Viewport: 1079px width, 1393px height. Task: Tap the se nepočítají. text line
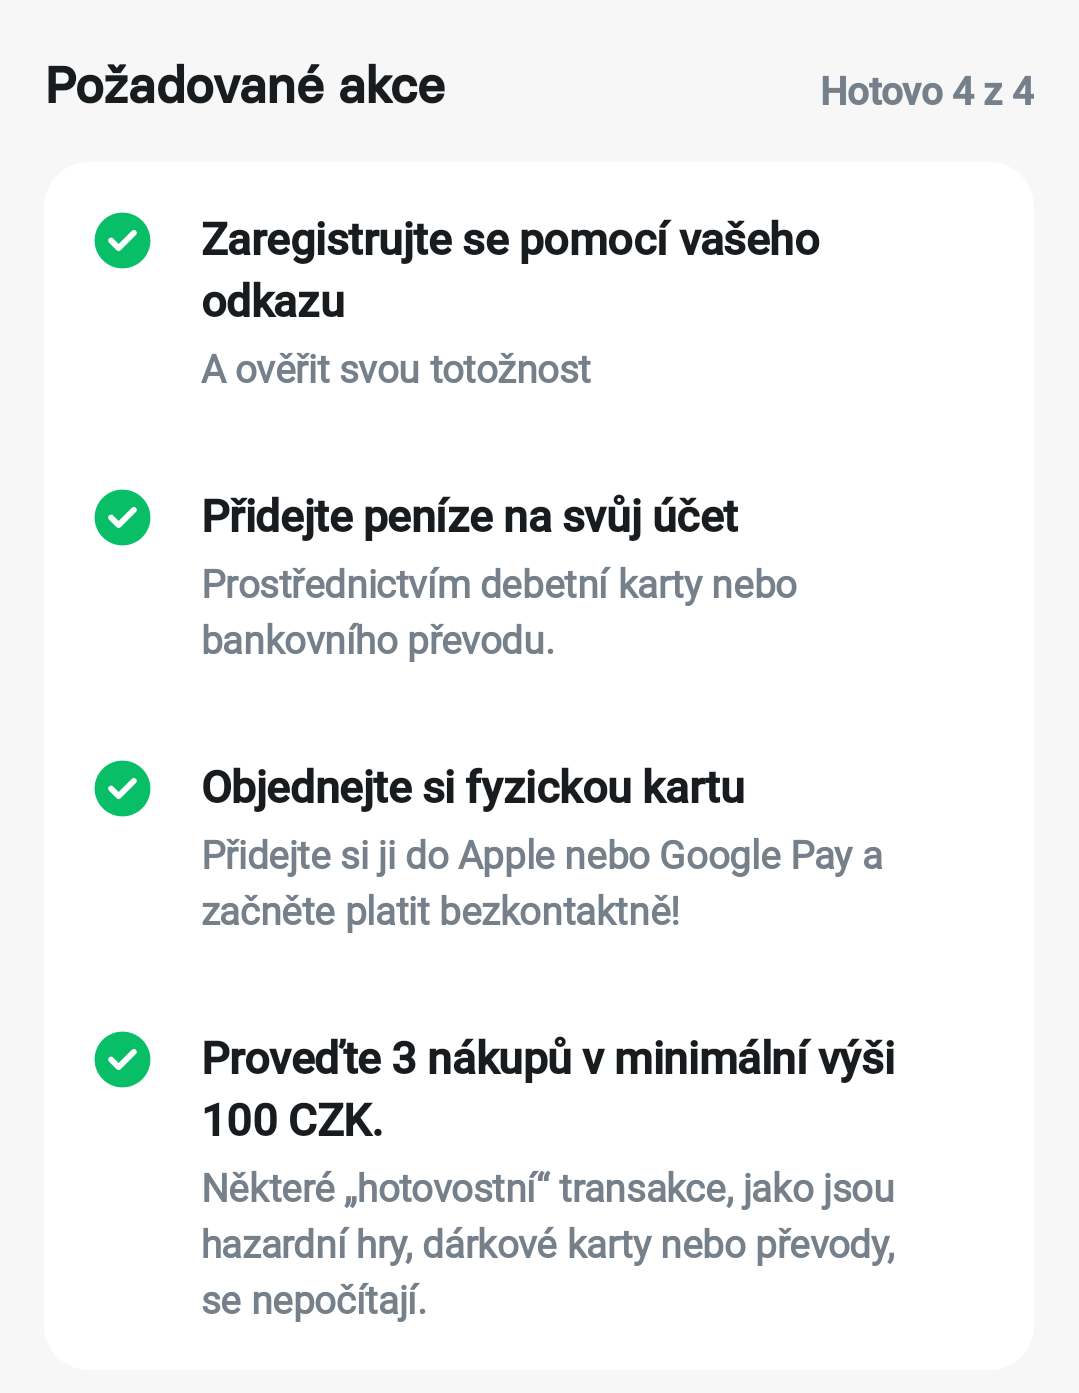point(314,1302)
